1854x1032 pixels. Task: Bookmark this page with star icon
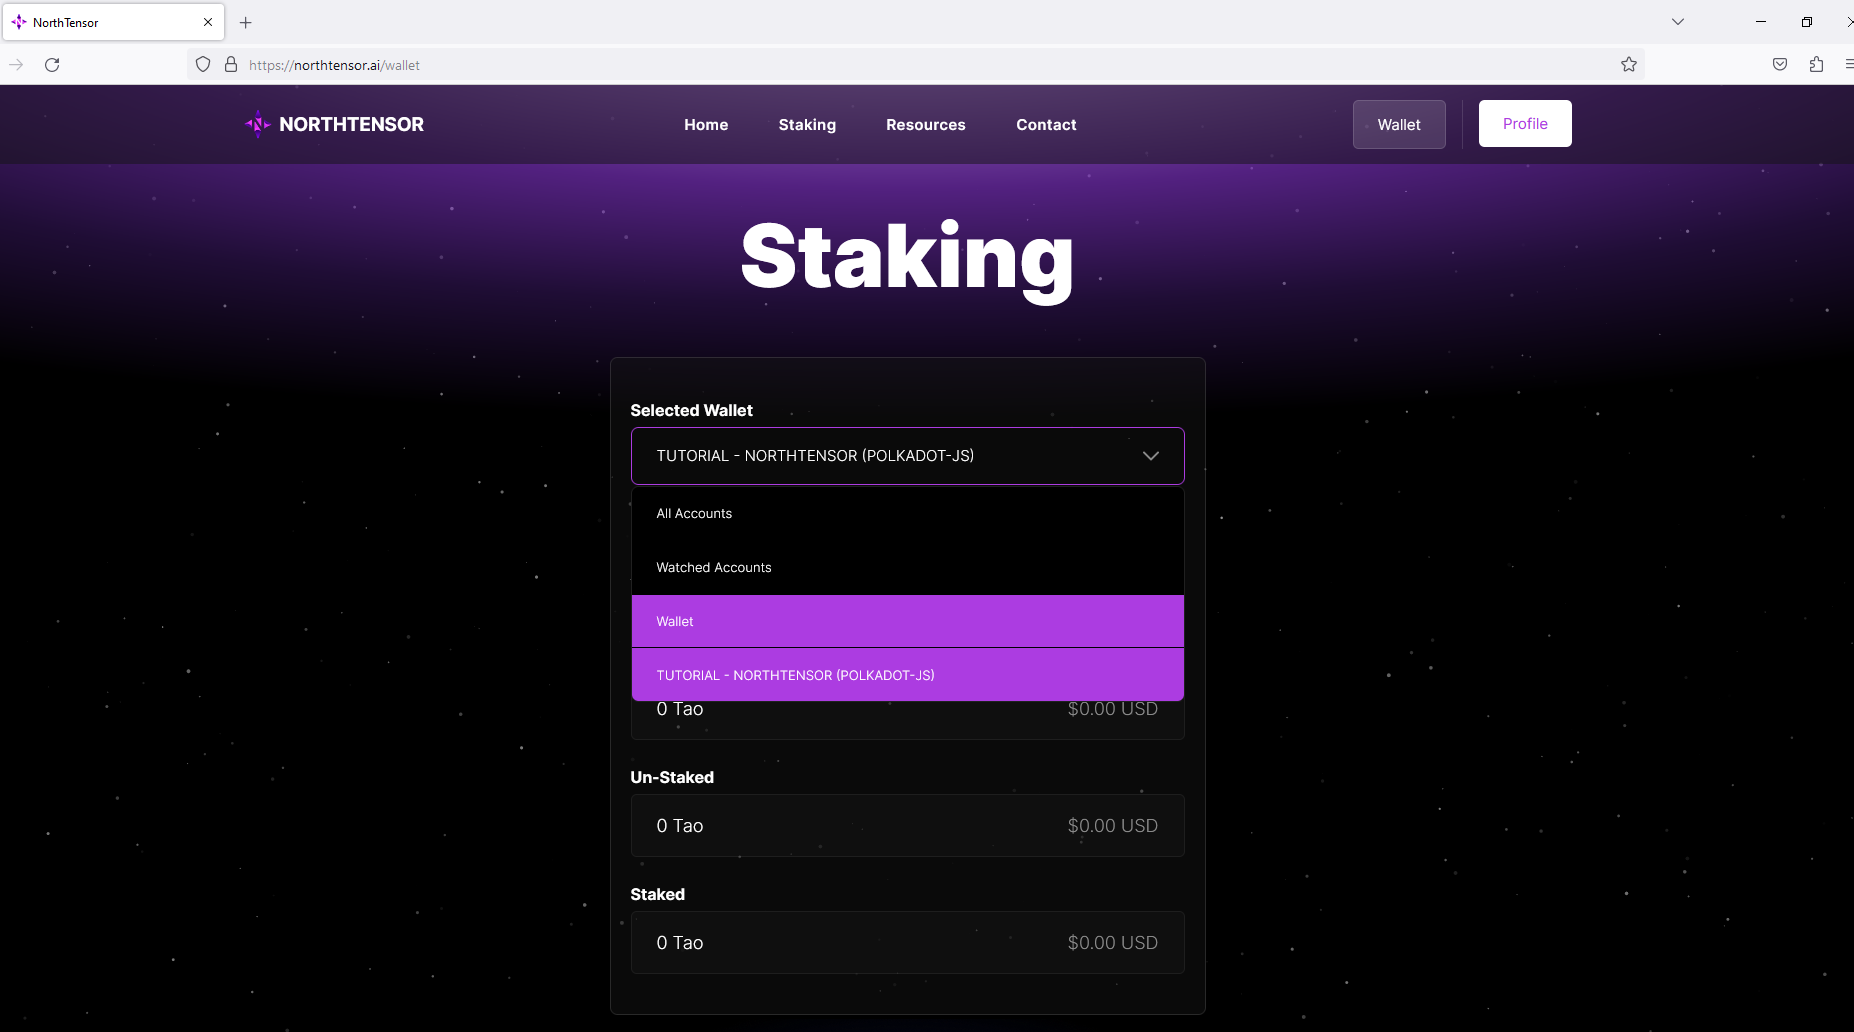(1629, 65)
